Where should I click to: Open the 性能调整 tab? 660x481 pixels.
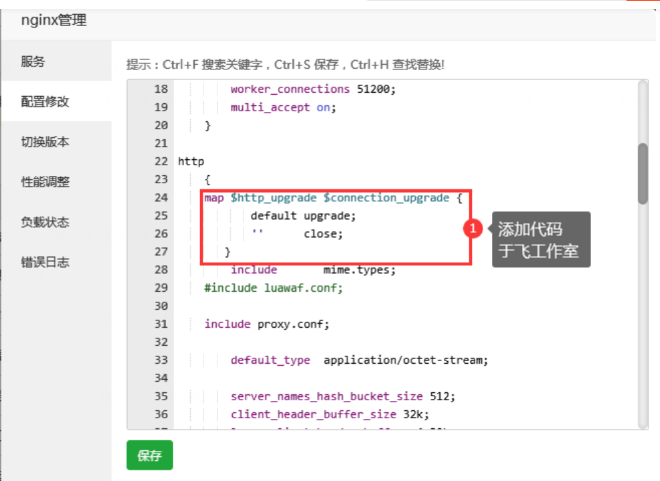(x=46, y=181)
